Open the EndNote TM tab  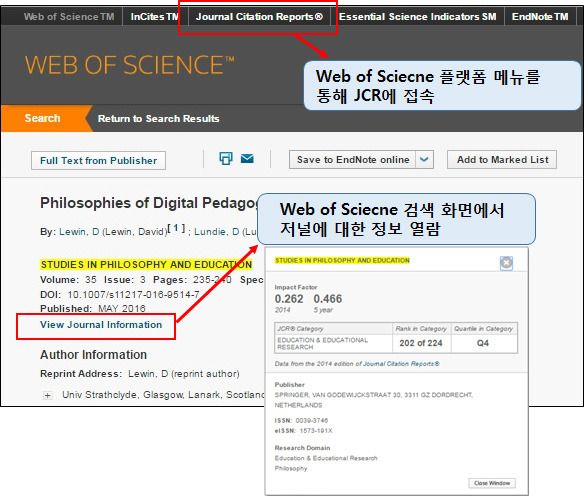pos(540,17)
